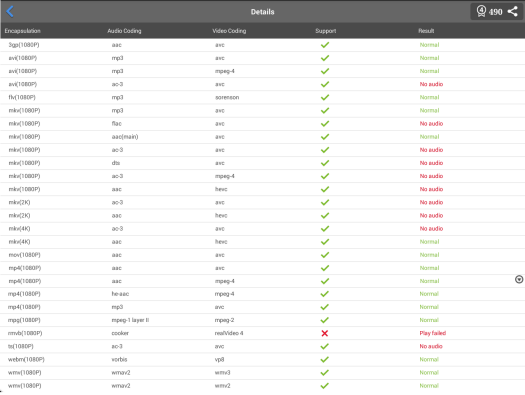The image size is (525, 395).
Task: Open the ranking medal score badge
Action: (x=481, y=11)
